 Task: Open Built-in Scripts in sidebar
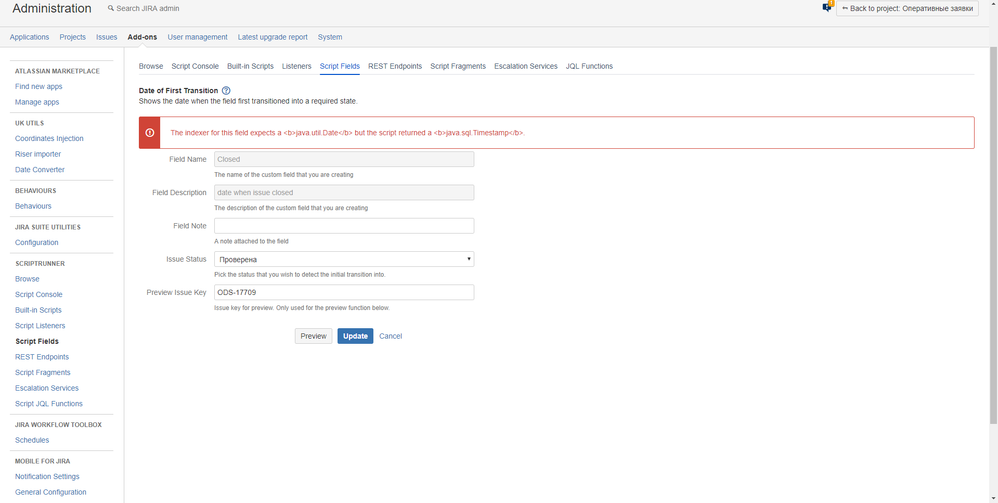(38, 310)
